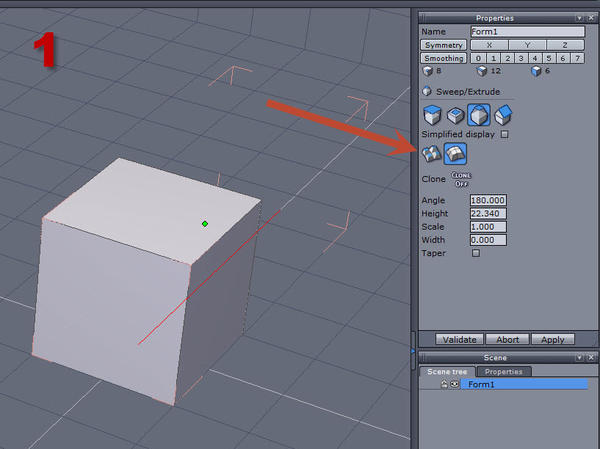Click the Angle value field 180.000

[x=488, y=200]
